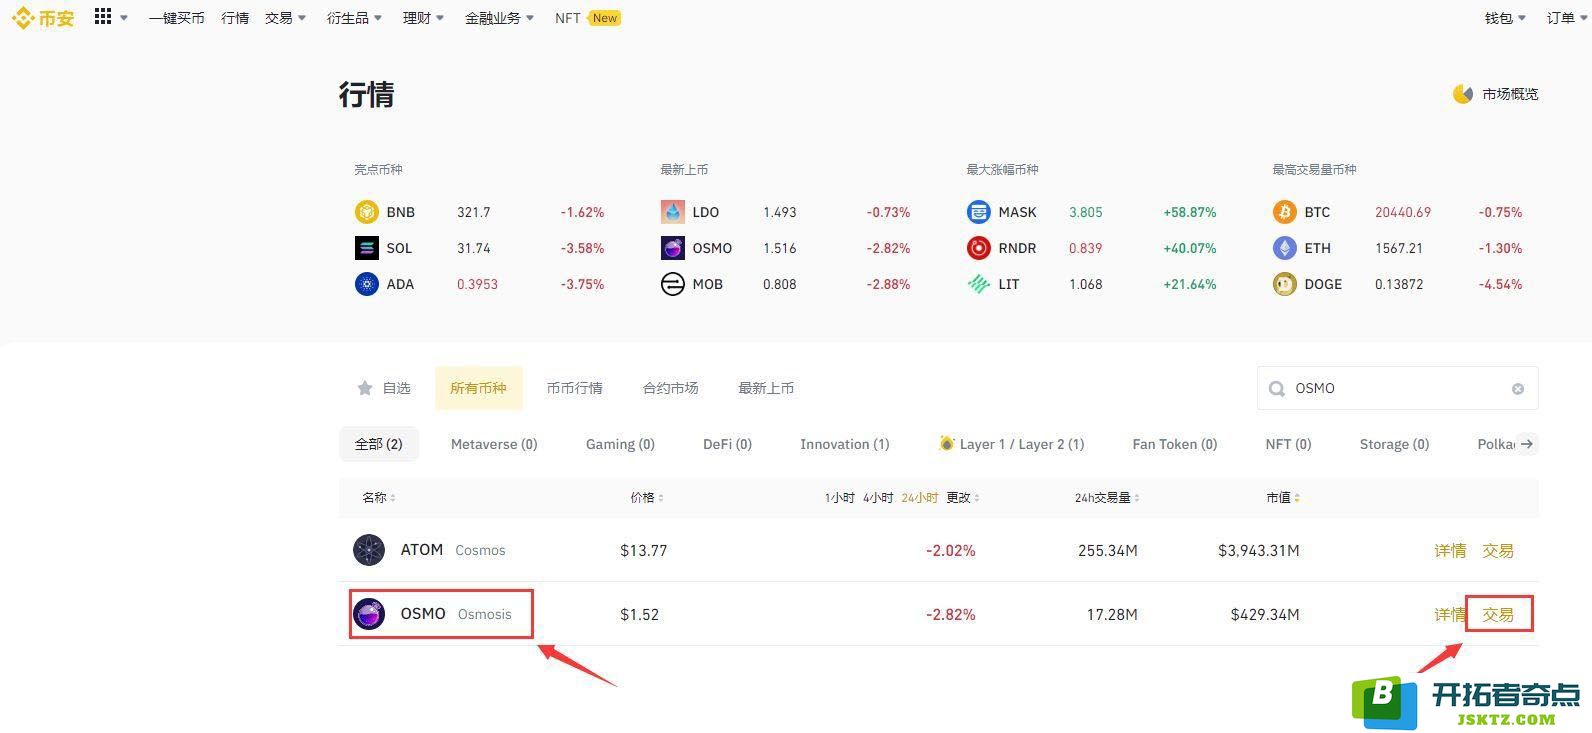Open 详情 for ATOM row

point(1450,551)
